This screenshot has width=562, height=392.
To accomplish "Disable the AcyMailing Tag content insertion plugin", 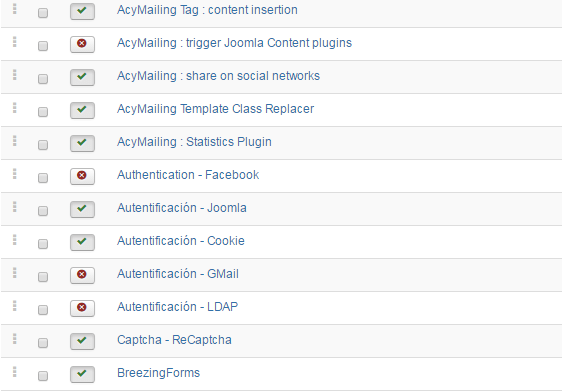I will (x=82, y=11).
